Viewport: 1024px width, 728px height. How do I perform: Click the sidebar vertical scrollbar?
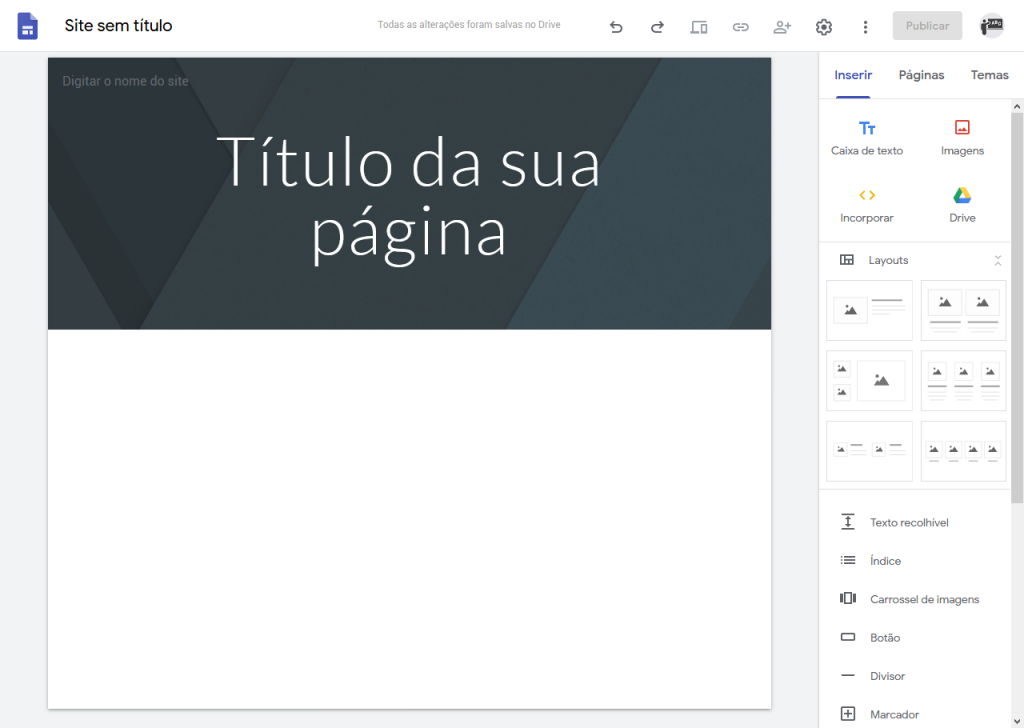point(1017,300)
